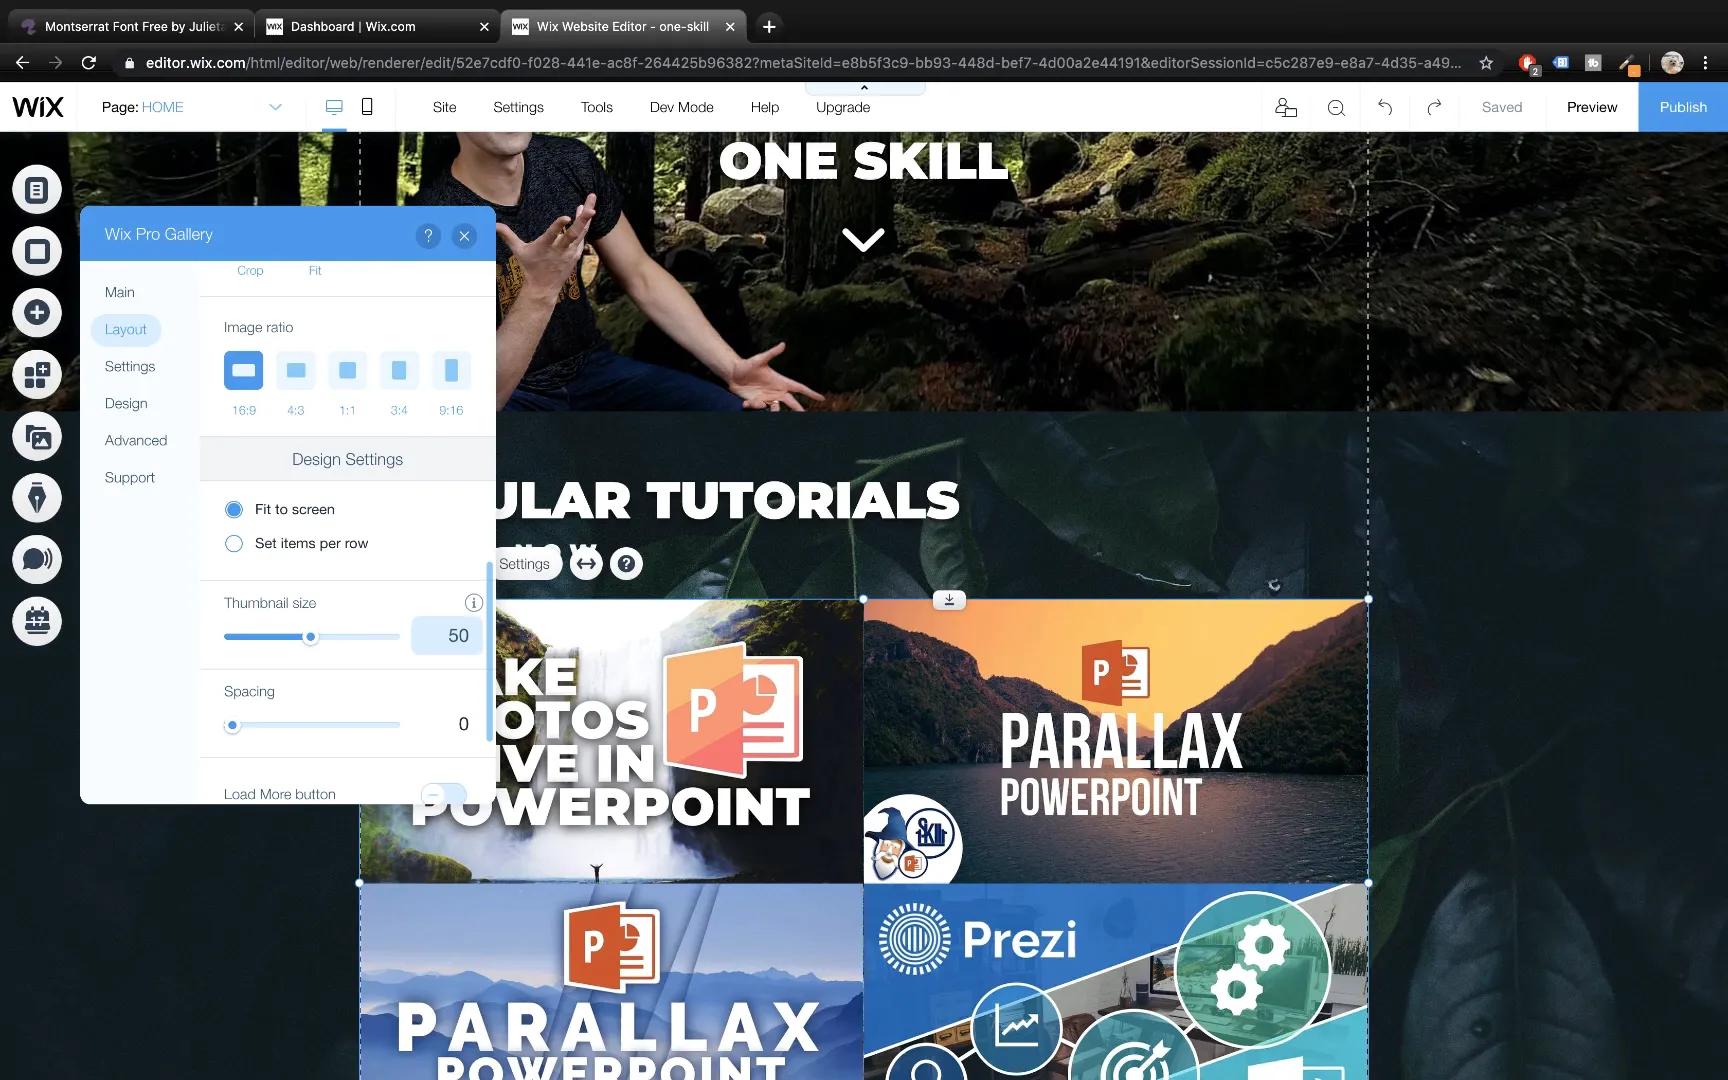Open the Background sidebar icon
The height and width of the screenshot is (1080, 1728).
click(x=37, y=251)
